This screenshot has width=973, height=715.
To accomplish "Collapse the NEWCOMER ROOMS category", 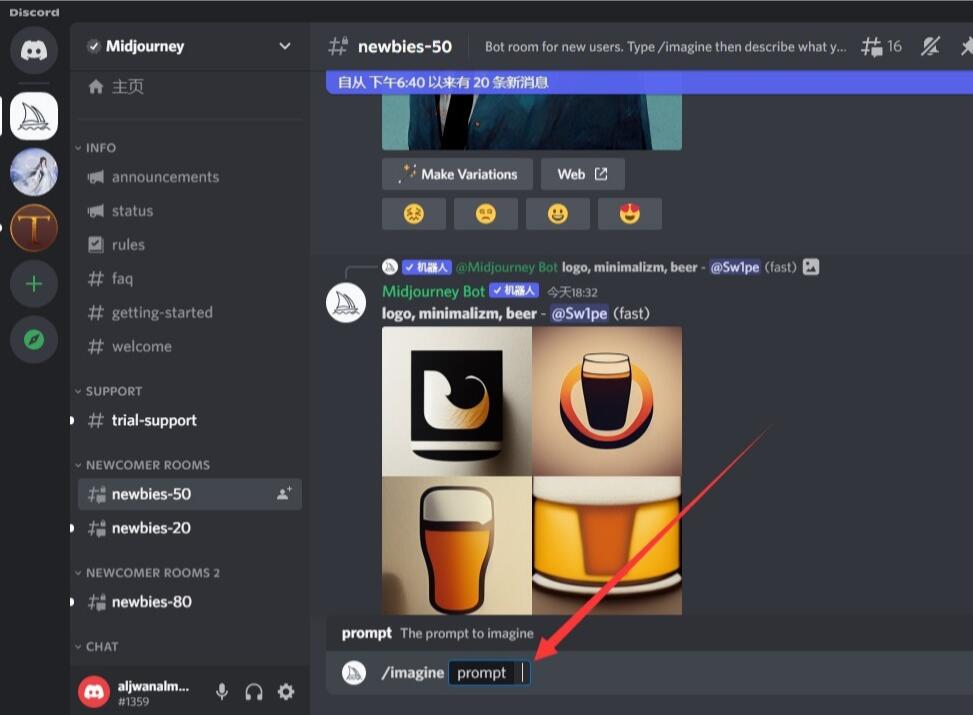I will pos(147,465).
